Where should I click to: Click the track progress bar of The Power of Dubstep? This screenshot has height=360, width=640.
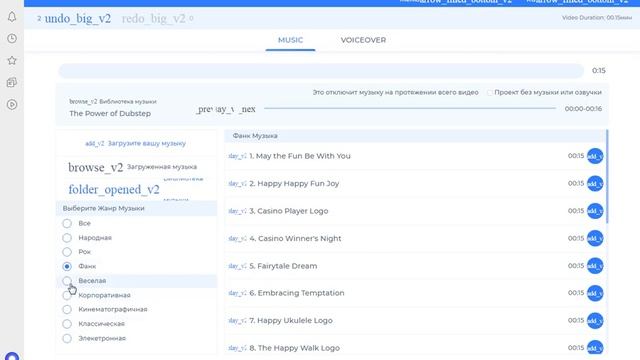[410, 109]
